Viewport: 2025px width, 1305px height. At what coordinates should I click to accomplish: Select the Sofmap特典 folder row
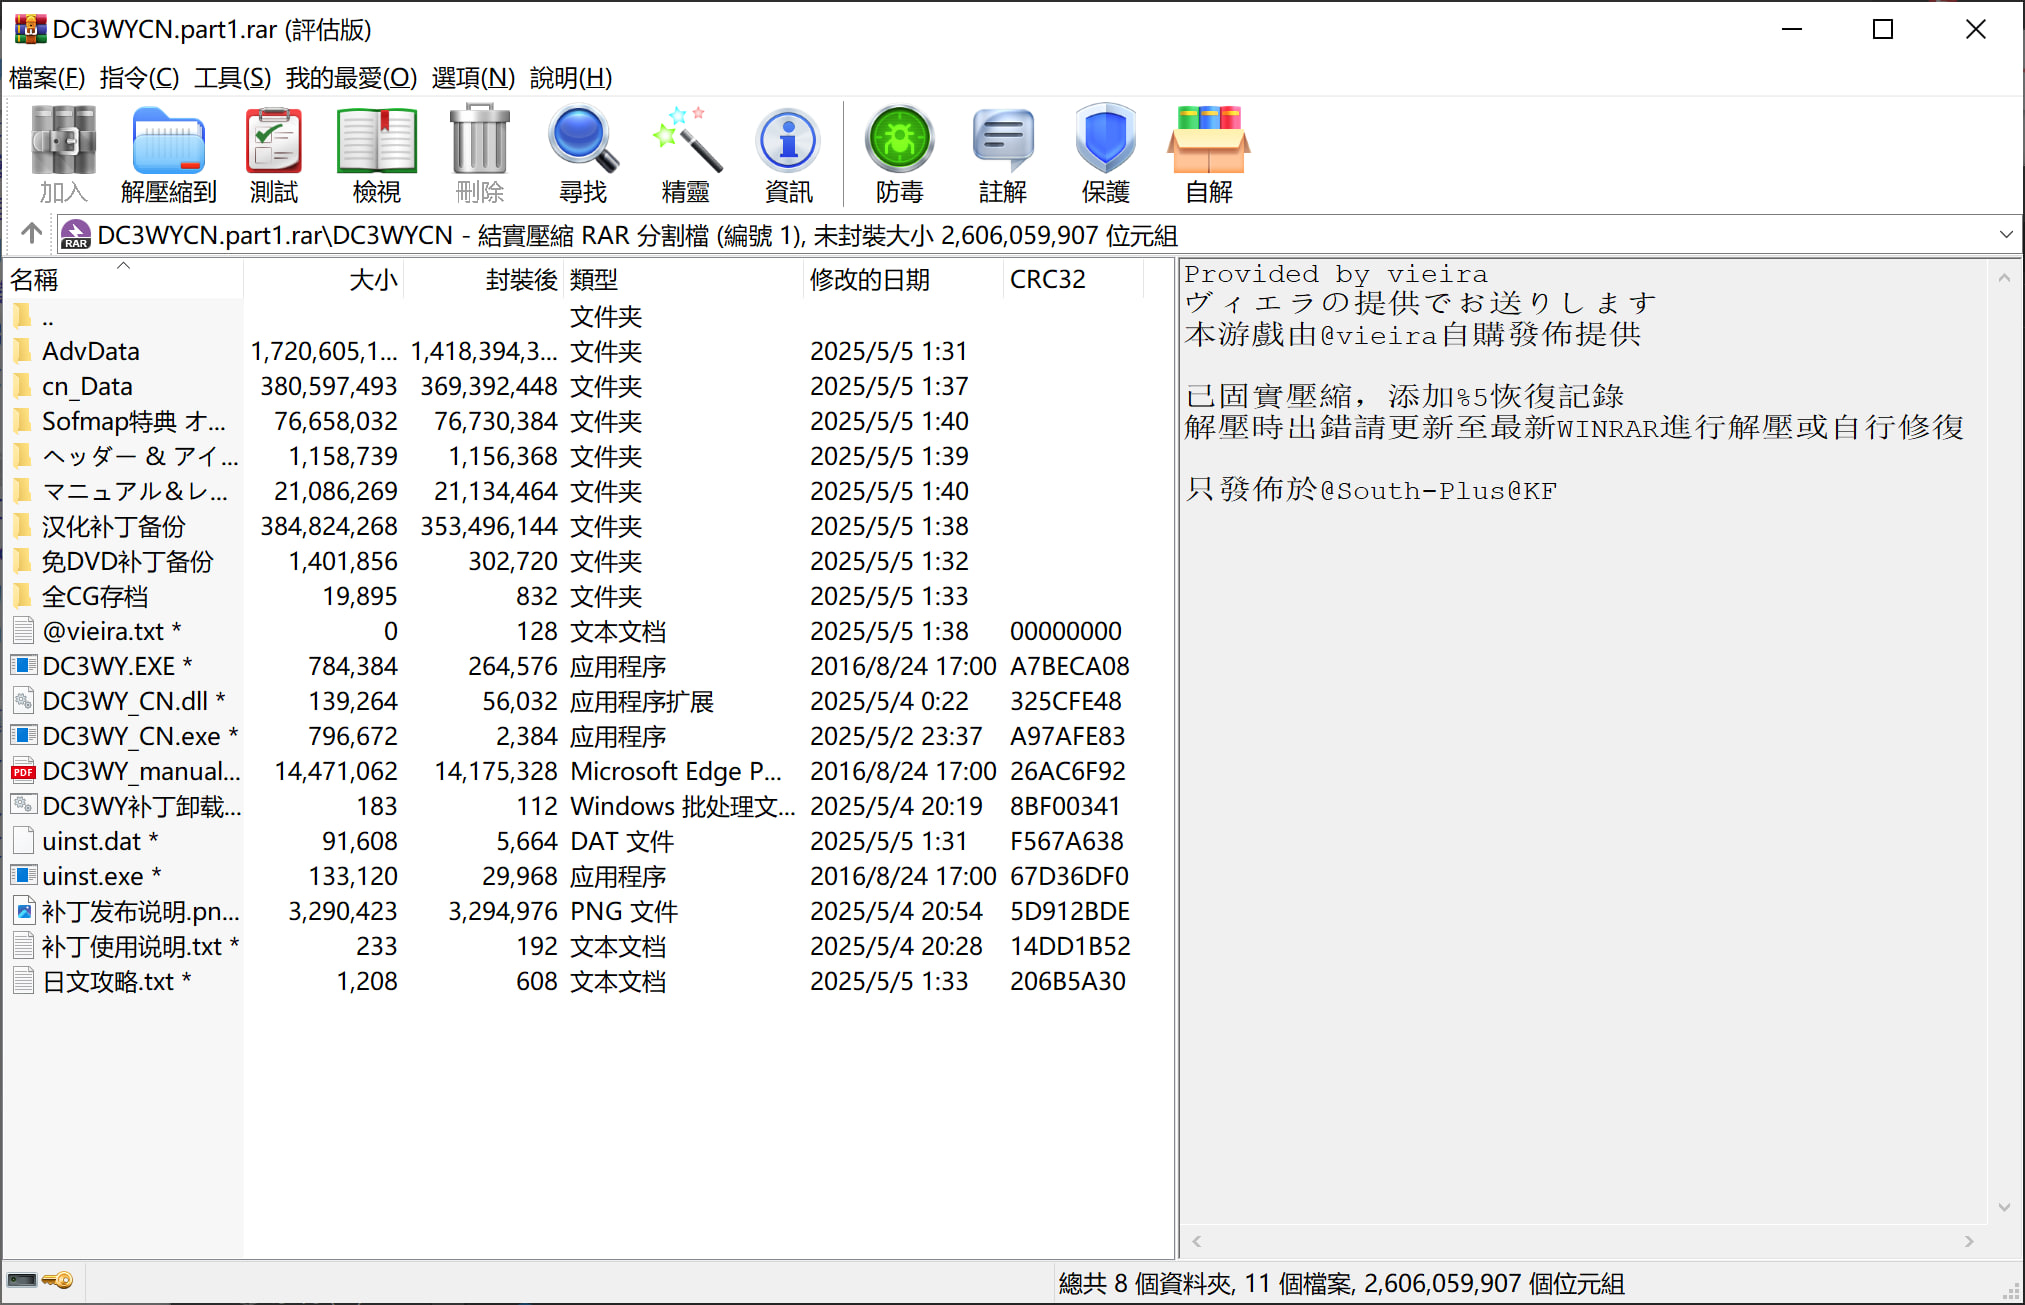click(574, 421)
